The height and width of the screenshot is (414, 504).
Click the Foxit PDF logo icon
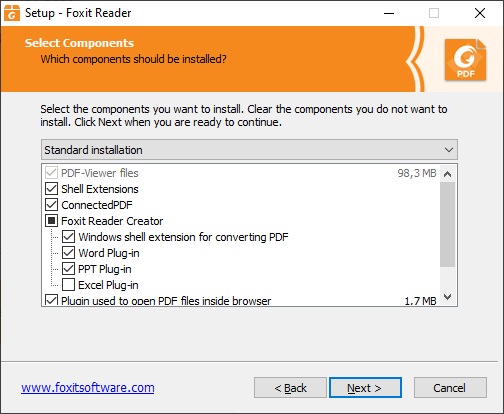[x=465, y=60]
